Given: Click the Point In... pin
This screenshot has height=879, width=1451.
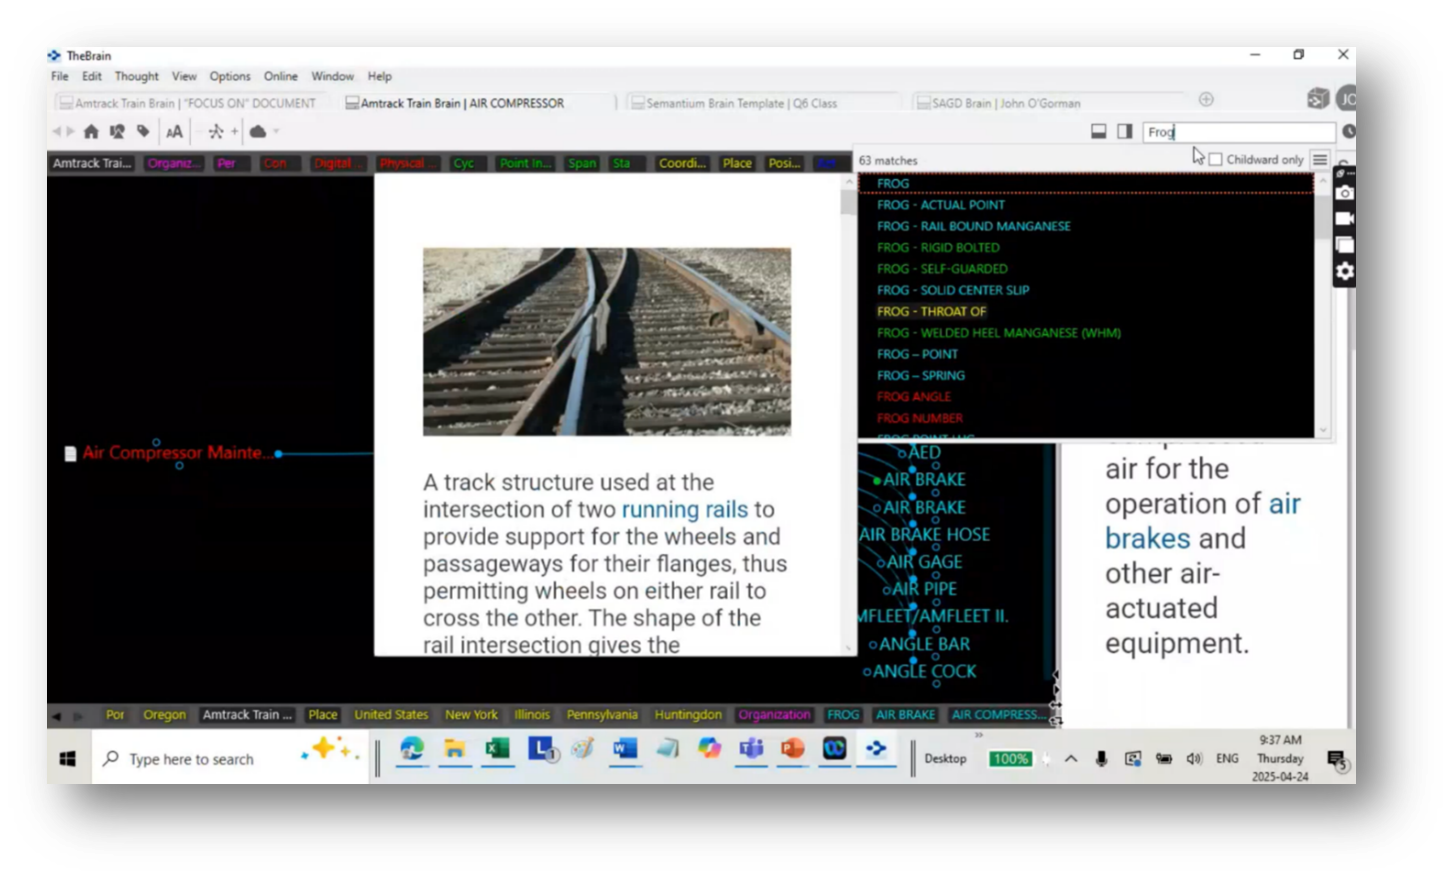Looking at the screenshot, I should tap(525, 163).
